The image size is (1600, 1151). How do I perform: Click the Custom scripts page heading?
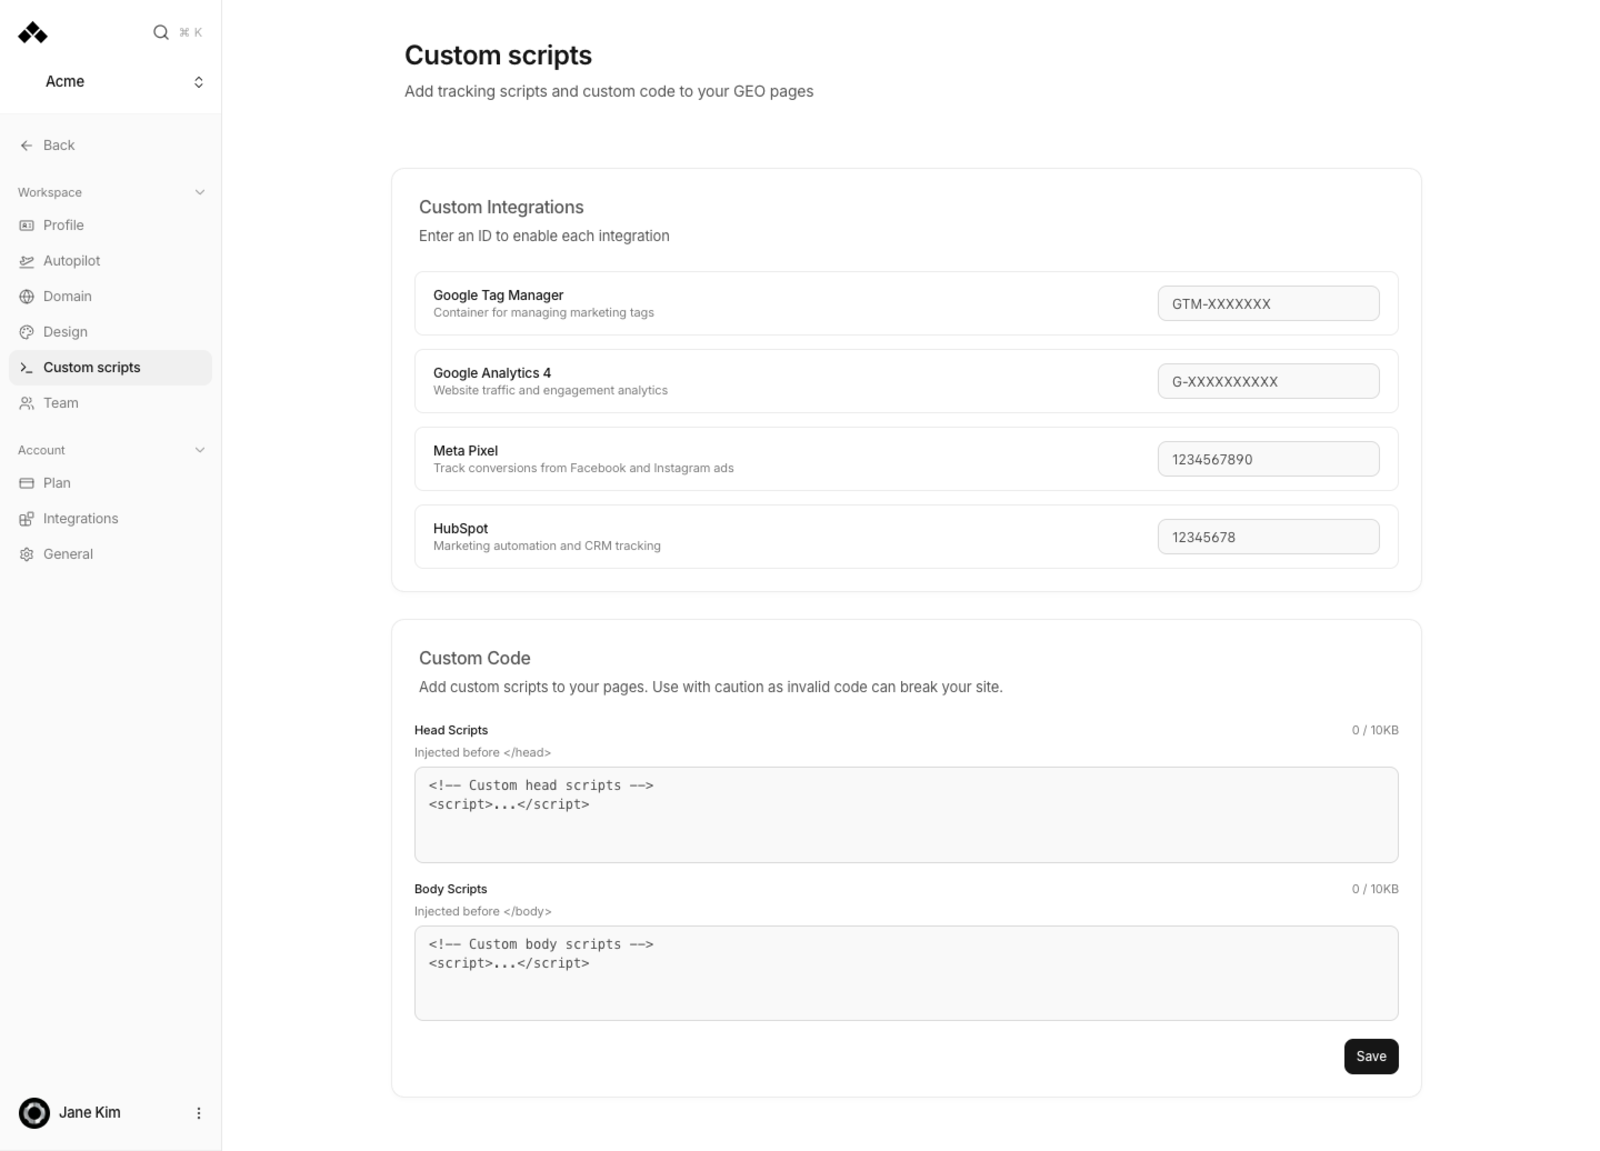pyautogui.click(x=498, y=55)
